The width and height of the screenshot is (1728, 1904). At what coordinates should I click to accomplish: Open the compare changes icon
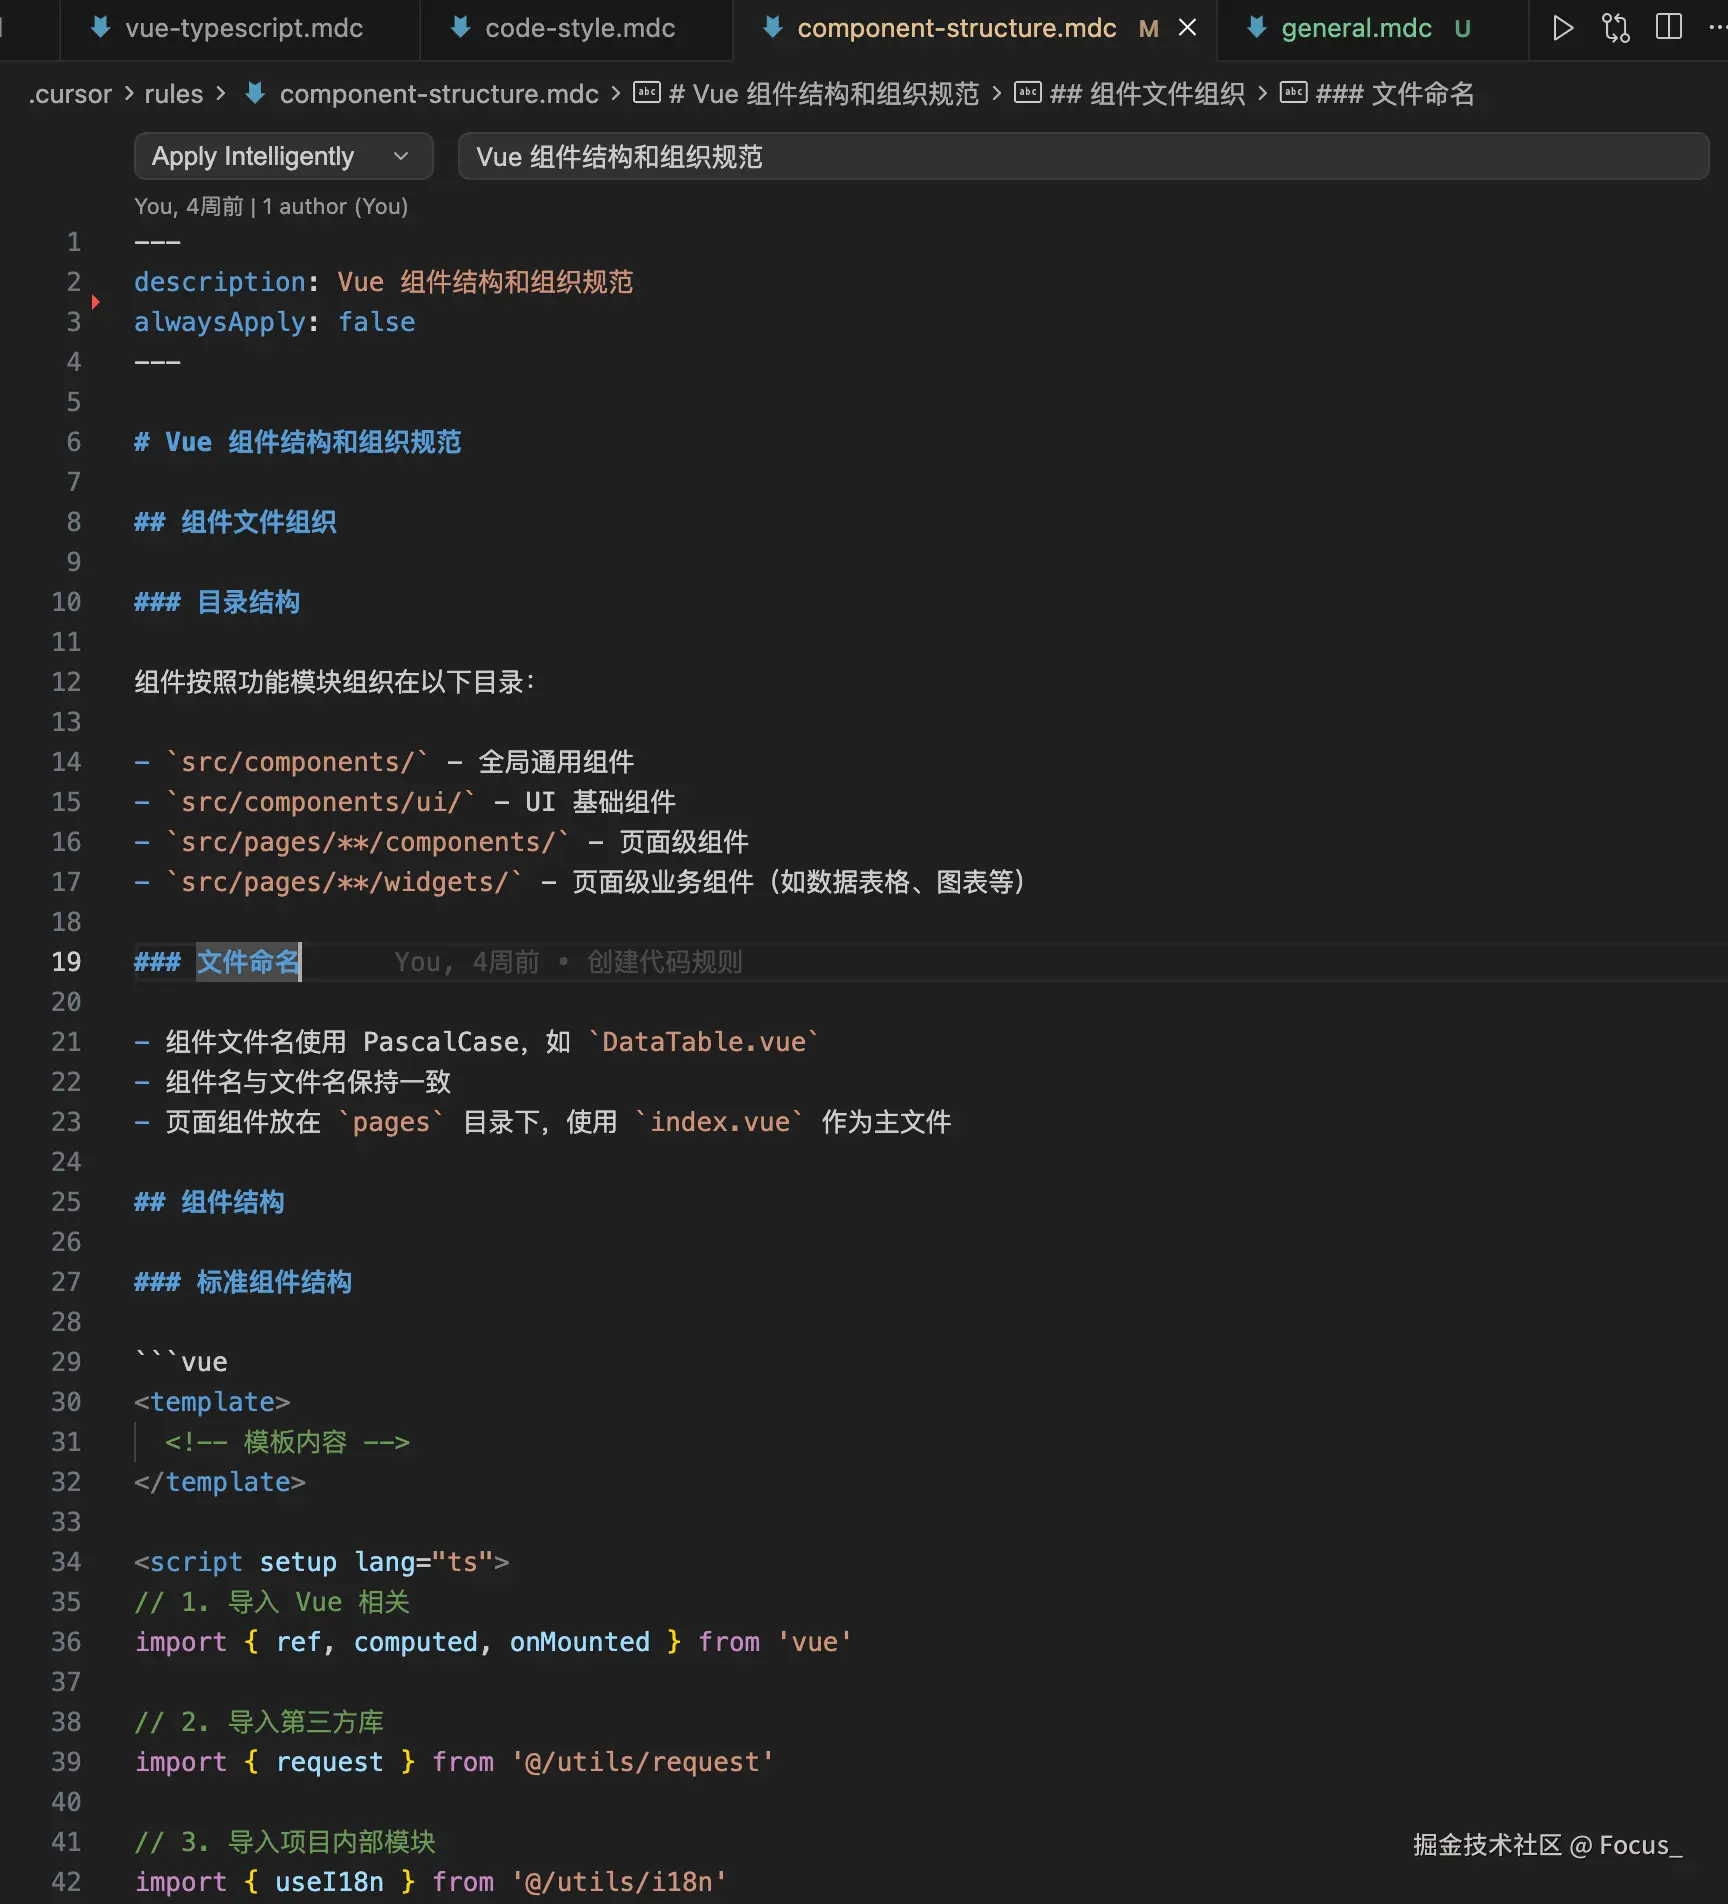coord(1616,28)
